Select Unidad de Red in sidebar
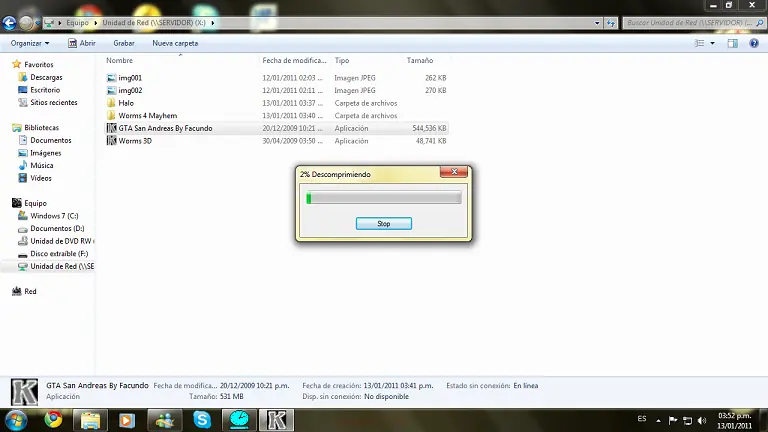Screen dimensions: 768x432 coord(62,266)
